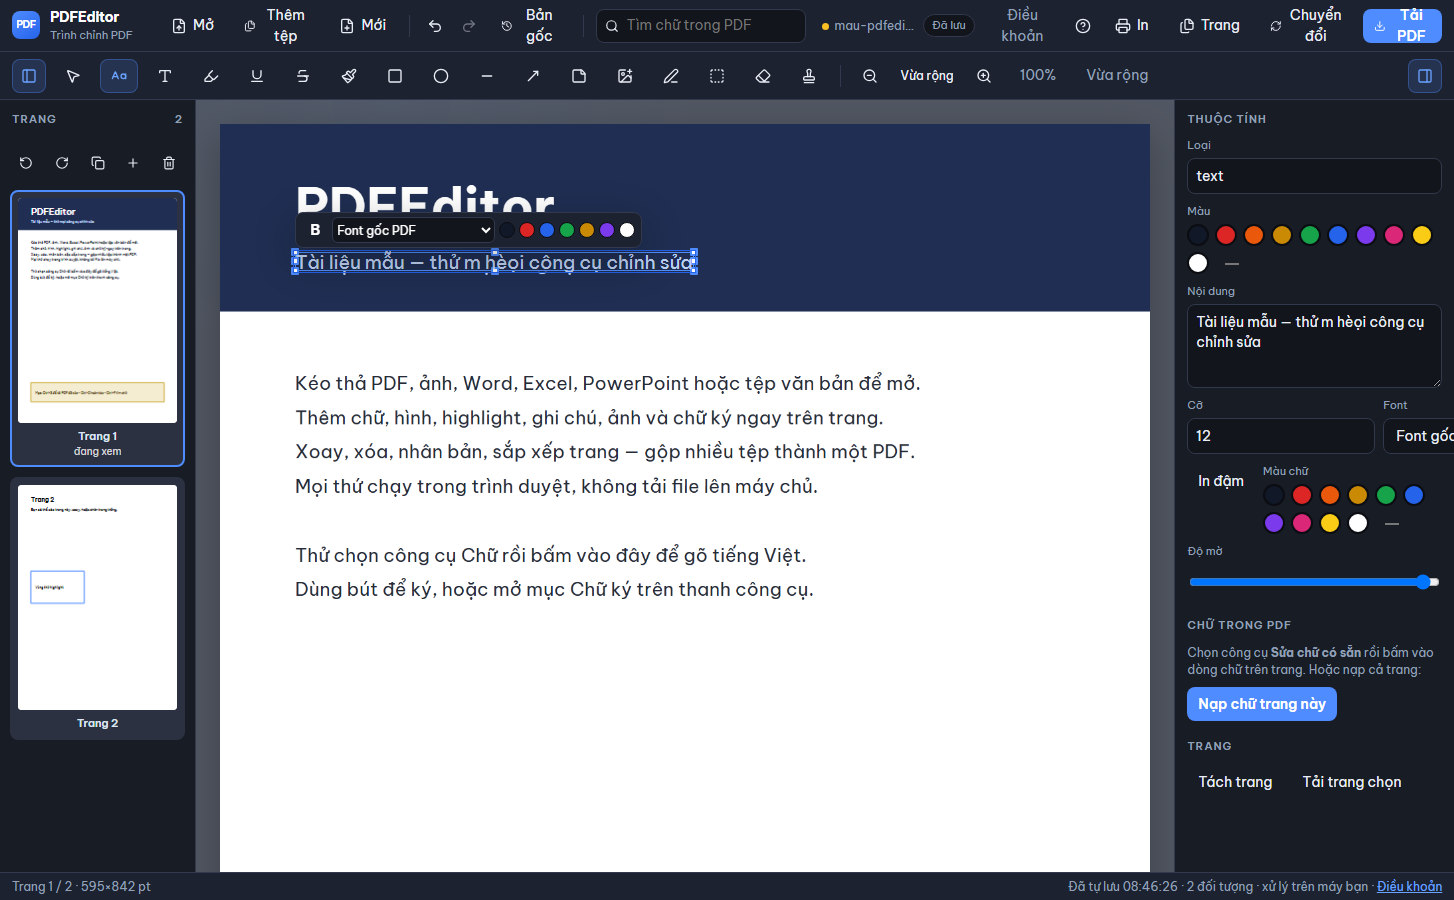Select the dashed marquee area tool
This screenshot has height=900, width=1454.
pyautogui.click(x=717, y=76)
